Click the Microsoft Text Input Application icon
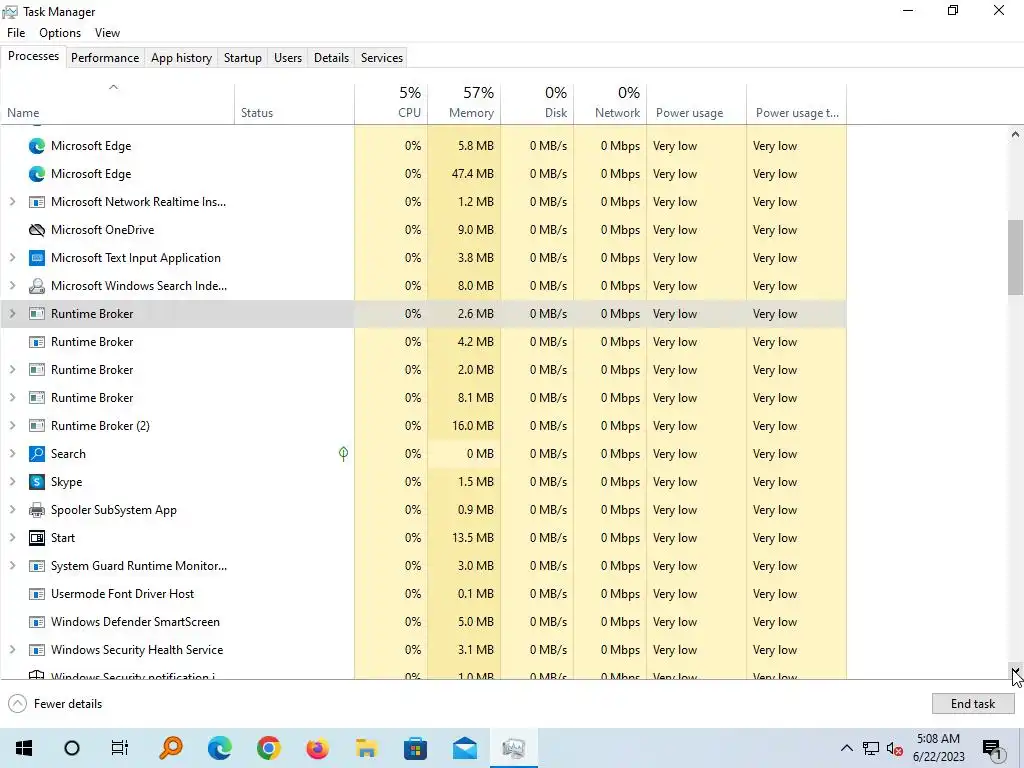Image resolution: width=1024 pixels, height=768 pixels. (37, 258)
